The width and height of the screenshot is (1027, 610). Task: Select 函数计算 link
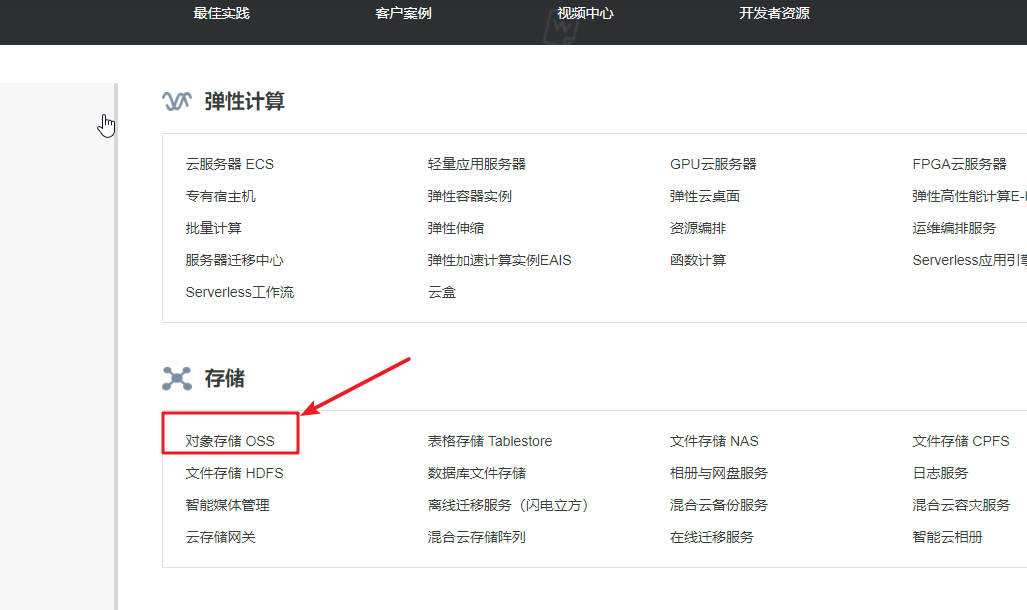tap(698, 261)
